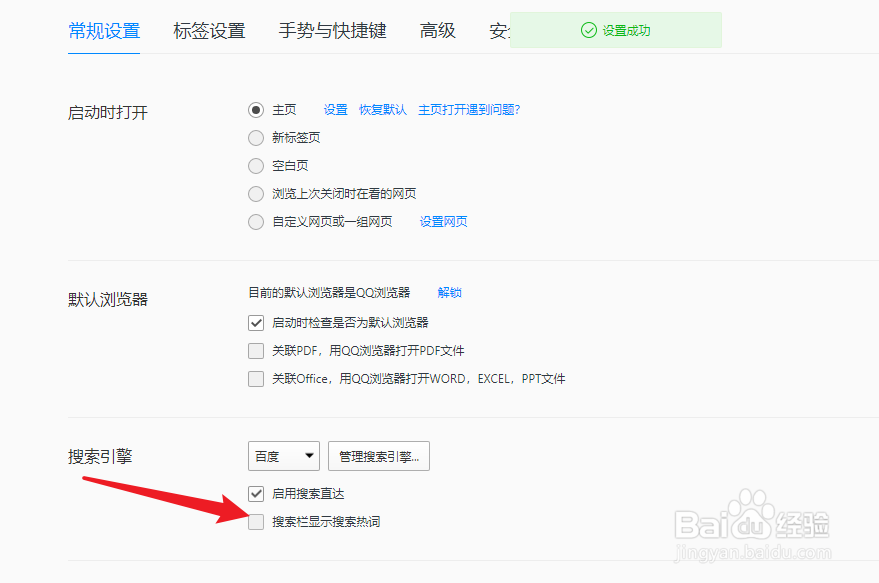The height and width of the screenshot is (583, 879).
Task: Click the 管理搜索引擎... button
Action: (x=379, y=456)
